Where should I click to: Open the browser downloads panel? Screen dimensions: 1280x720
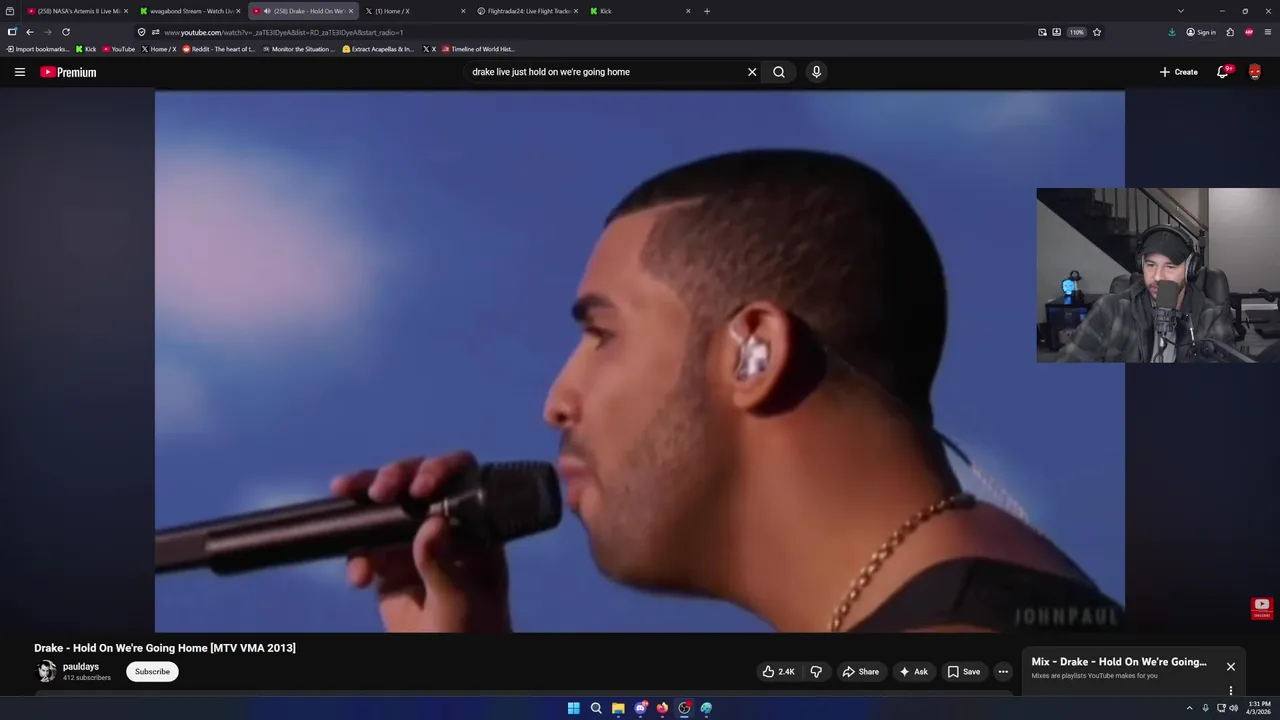pyautogui.click(x=1172, y=32)
